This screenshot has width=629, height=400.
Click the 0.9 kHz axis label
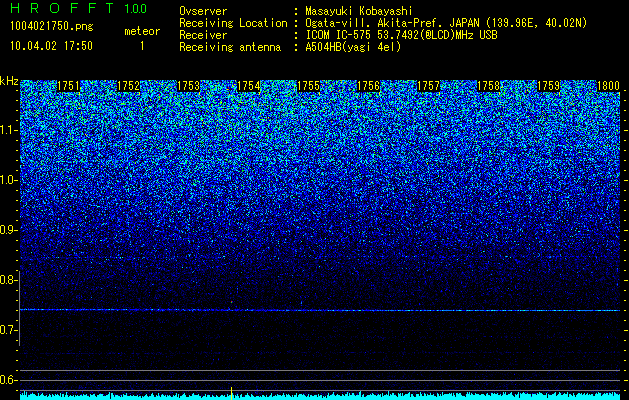8,230
